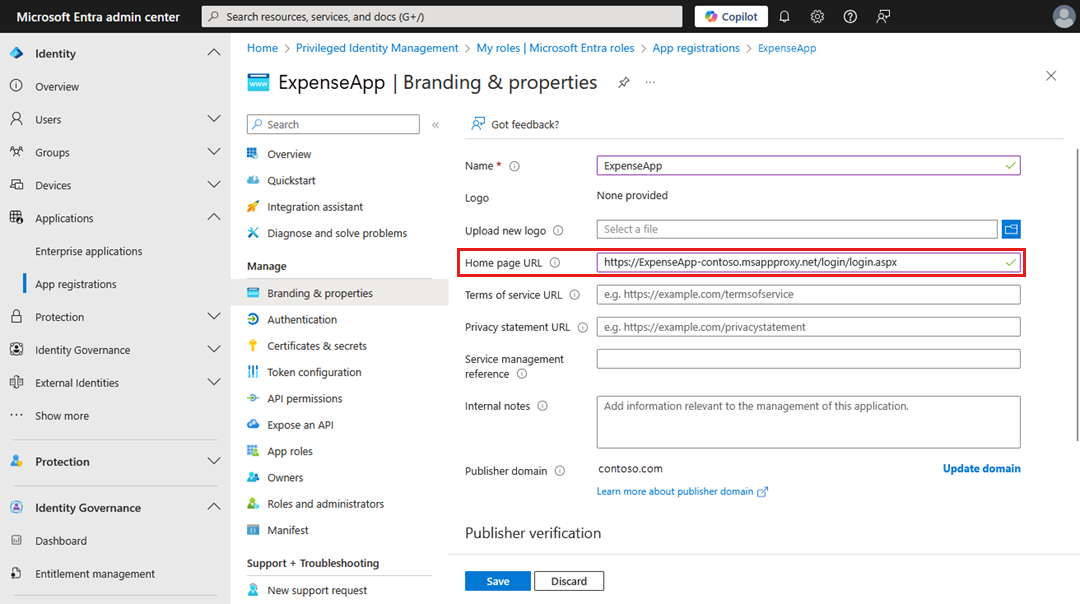Select Authentication under Manage
1080x604 pixels.
302,319
